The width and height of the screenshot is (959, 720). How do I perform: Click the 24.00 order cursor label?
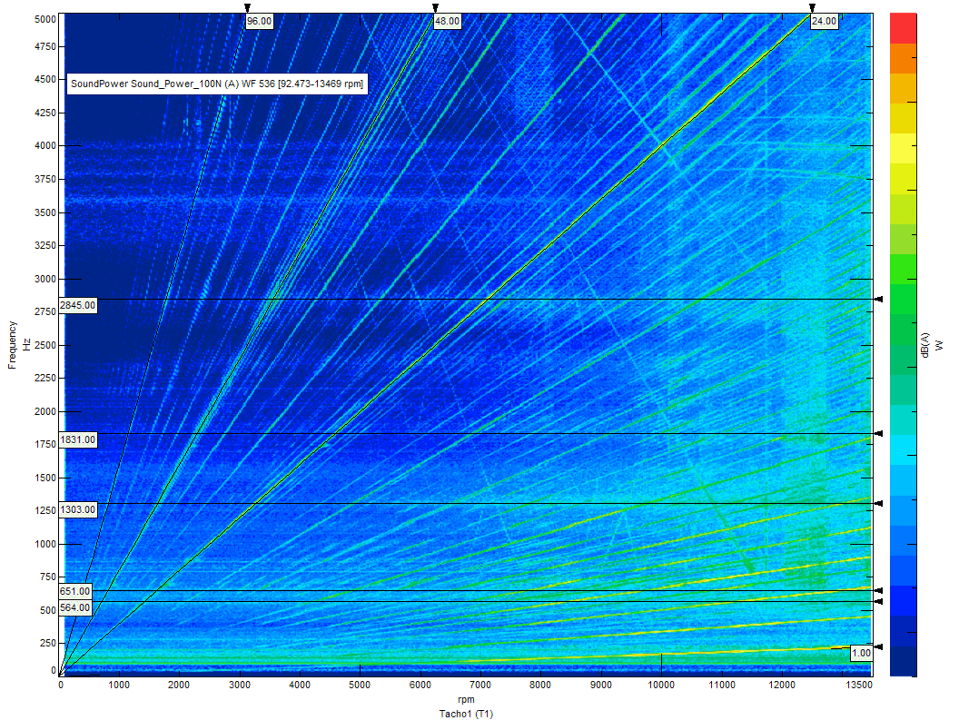click(824, 20)
